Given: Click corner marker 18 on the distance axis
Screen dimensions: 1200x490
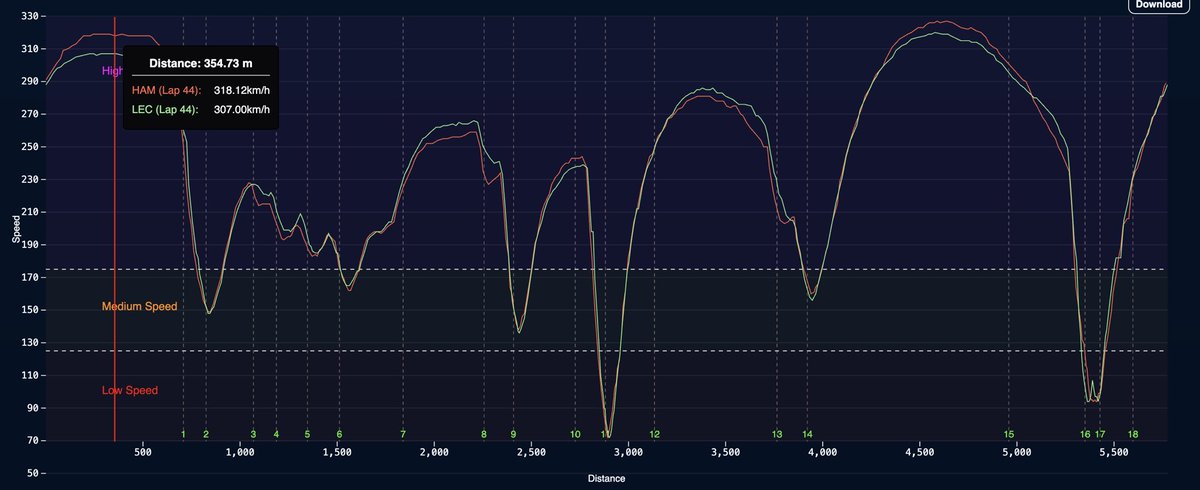Looking at the screenshot, I should [1133, 435].
